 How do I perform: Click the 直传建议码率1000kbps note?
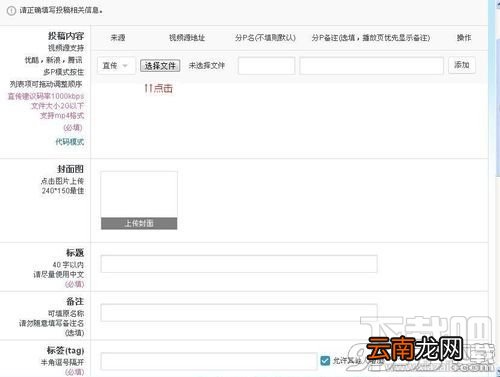(46, 96)
